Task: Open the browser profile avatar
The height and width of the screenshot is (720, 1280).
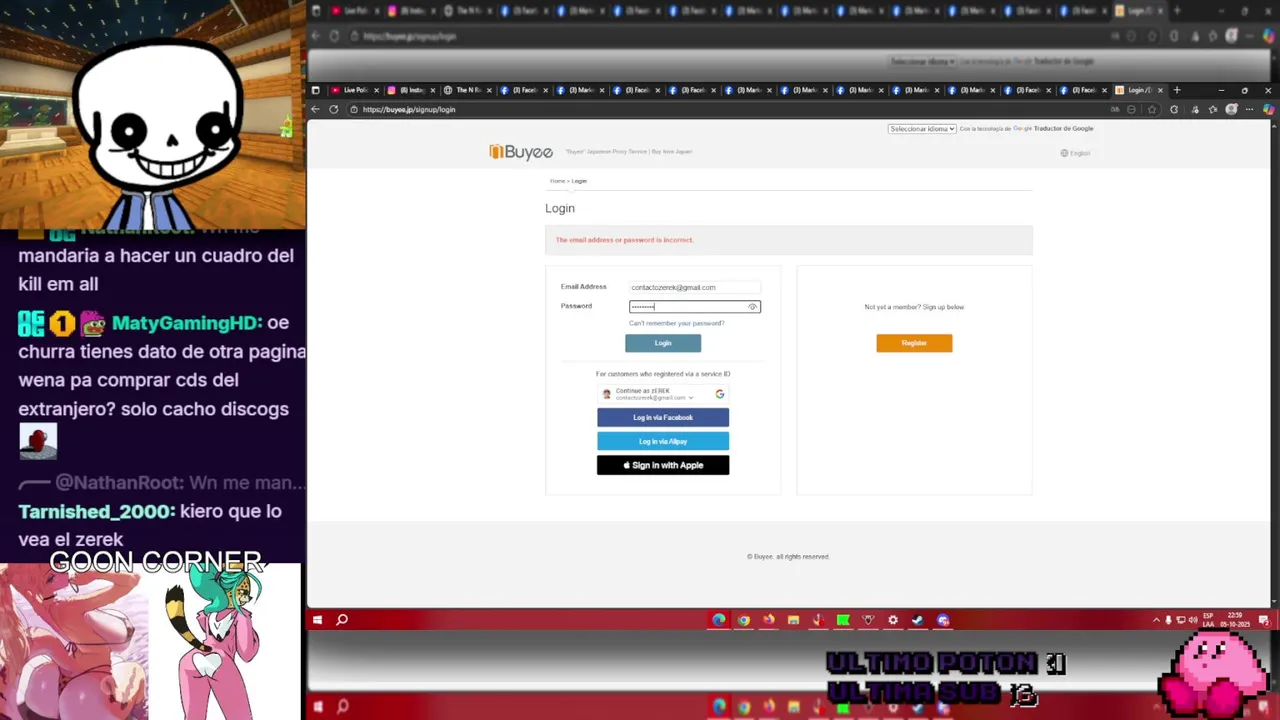Action: pyautogui.click(x=1232, y=109)
